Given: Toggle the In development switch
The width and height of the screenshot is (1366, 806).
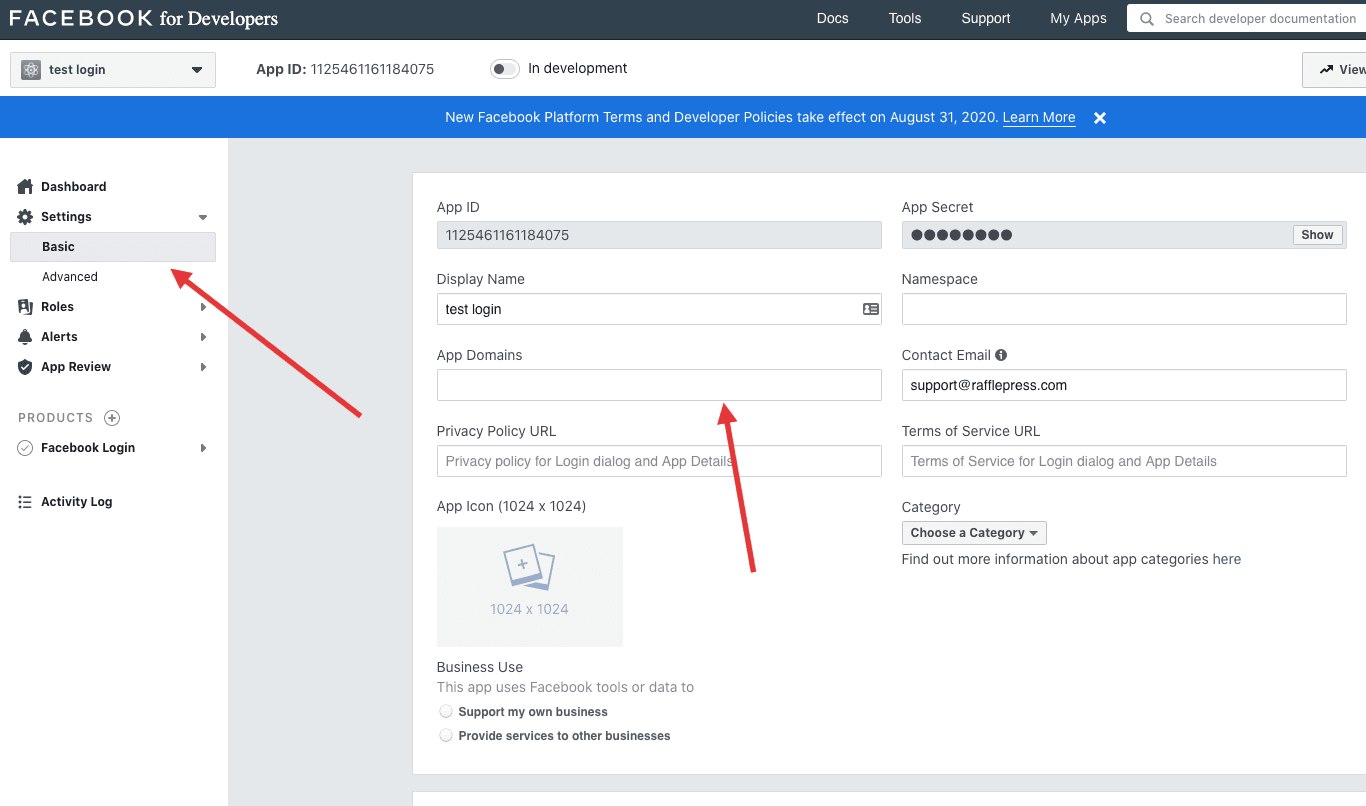Looking at the screenshot, I should tap(505, 68).
